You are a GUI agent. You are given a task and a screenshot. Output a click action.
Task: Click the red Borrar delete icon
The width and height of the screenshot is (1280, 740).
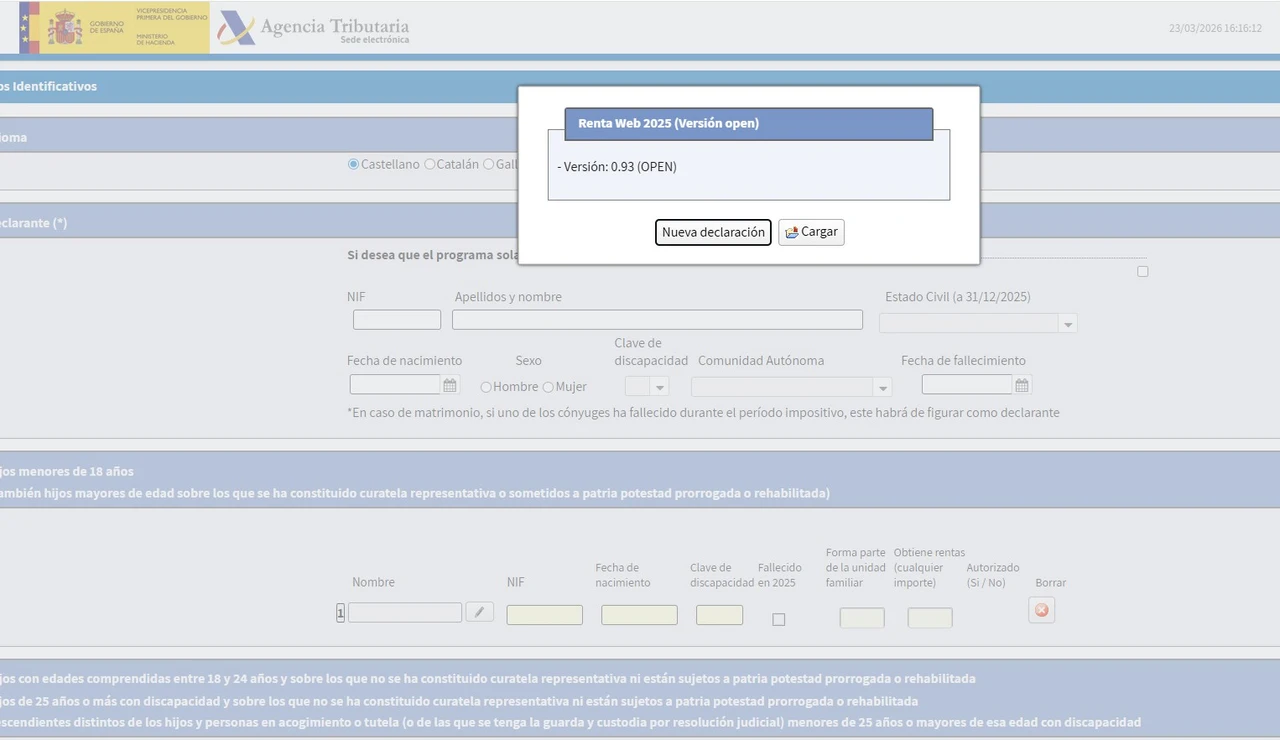coord(1042,610)
